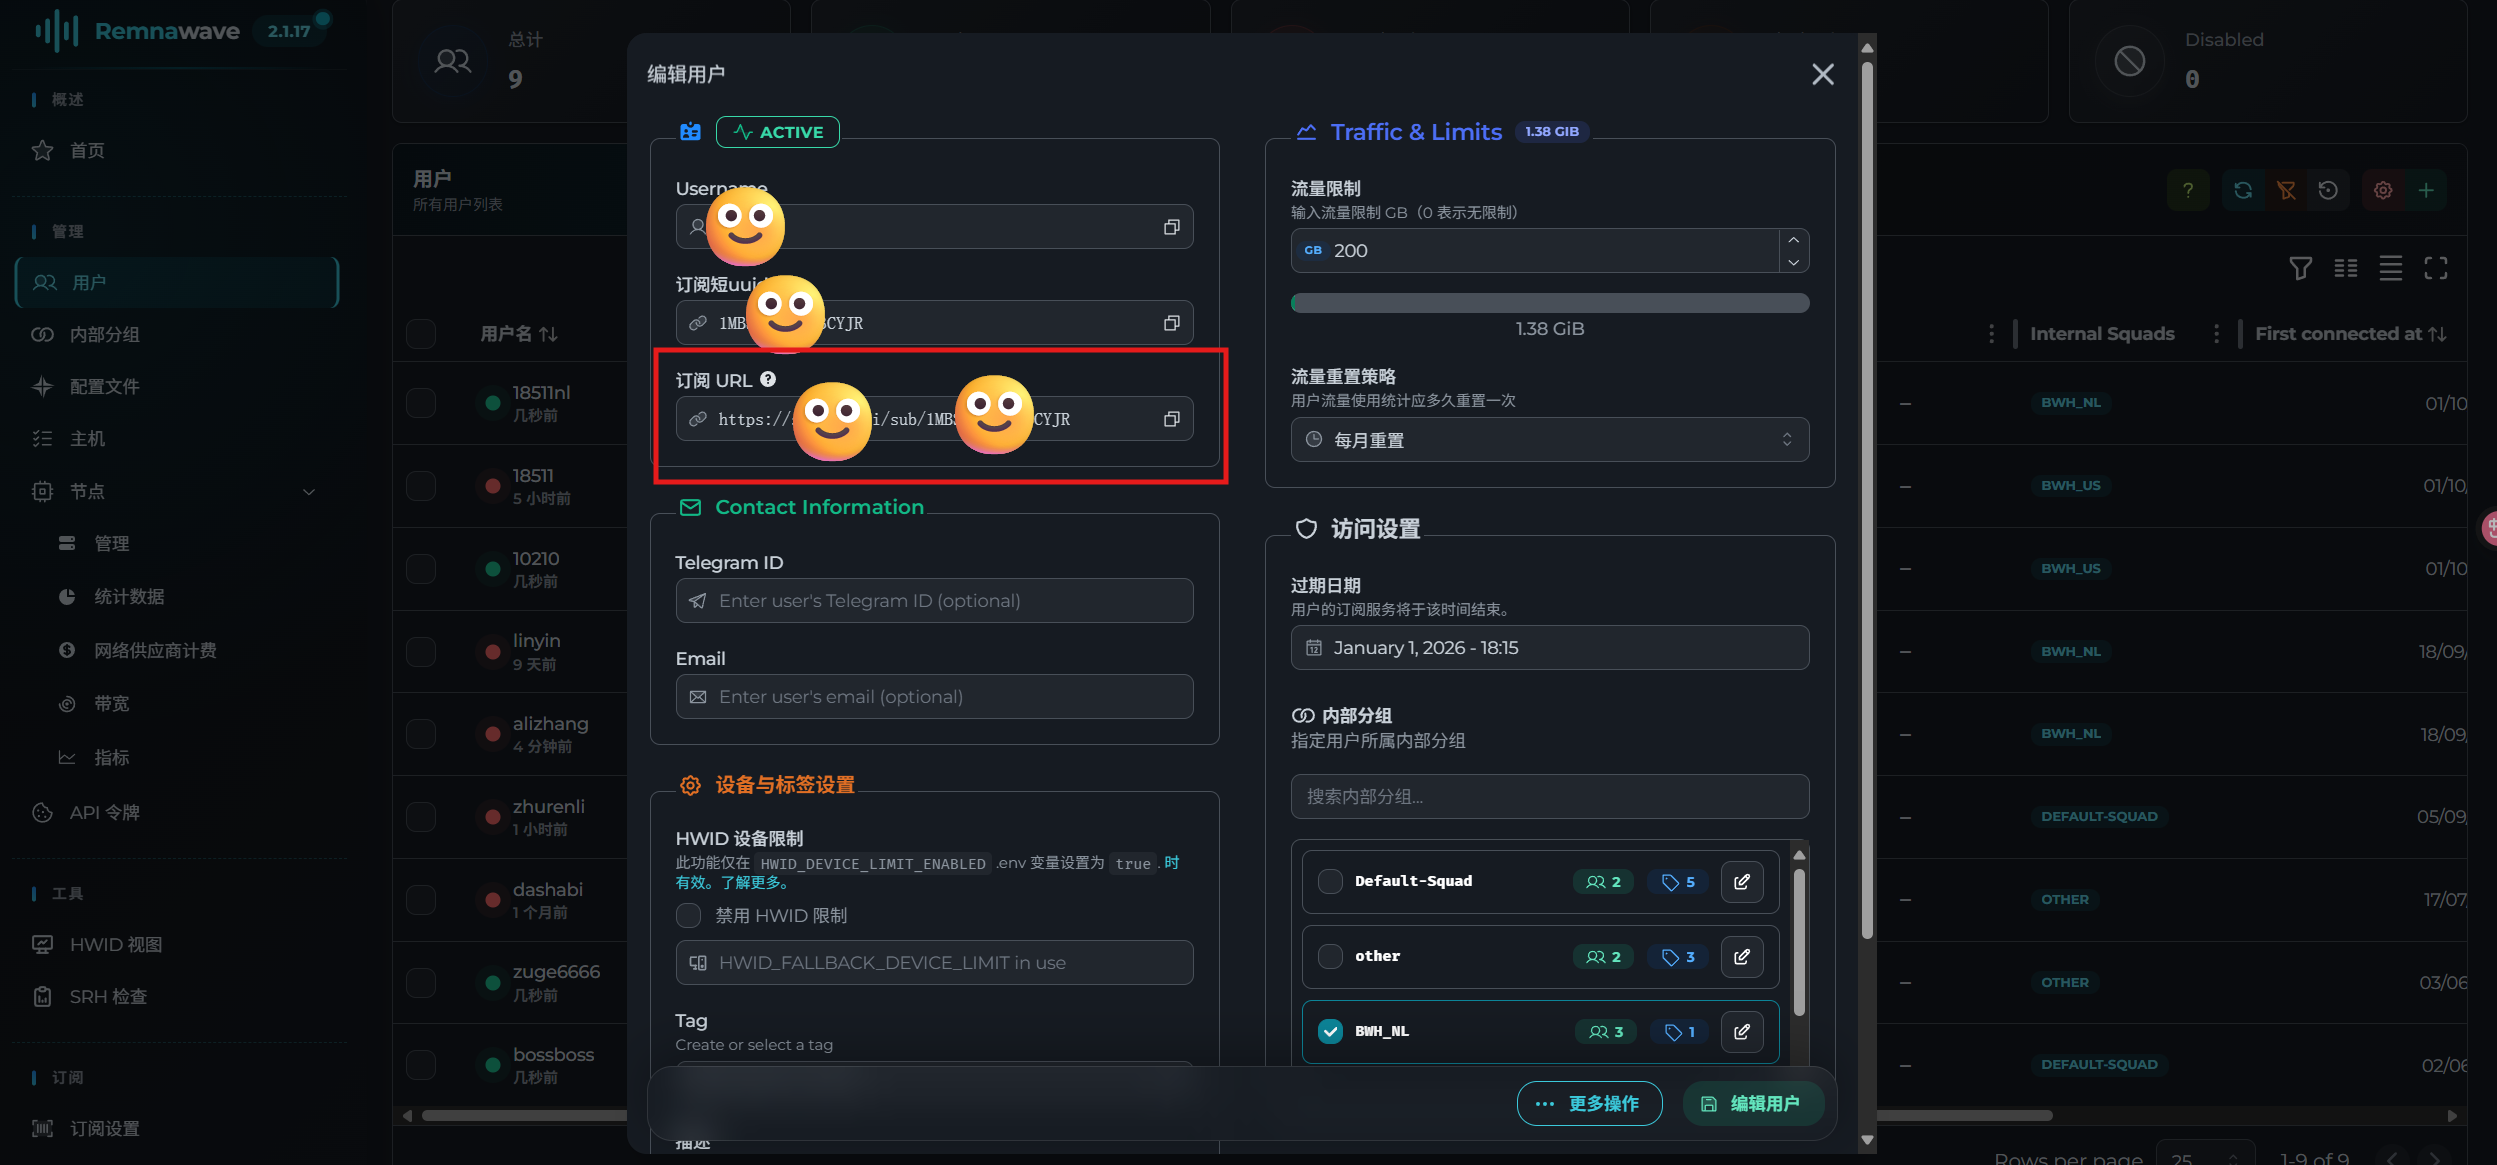This screenshot has width=2497, height=1165.
Task: Click help icon beside 订阅 URL label
Action: point(768,379)
